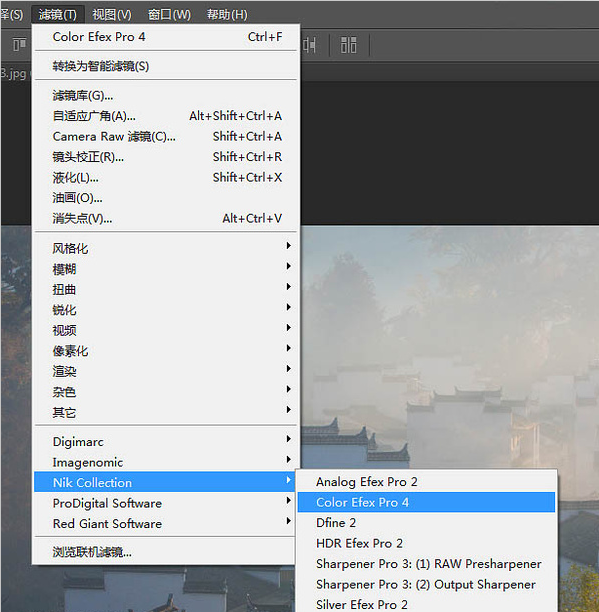Select Color Efex Pro 4 in Nik submenu
Viewport: 599px width, 612px height.
coord(426,502)
